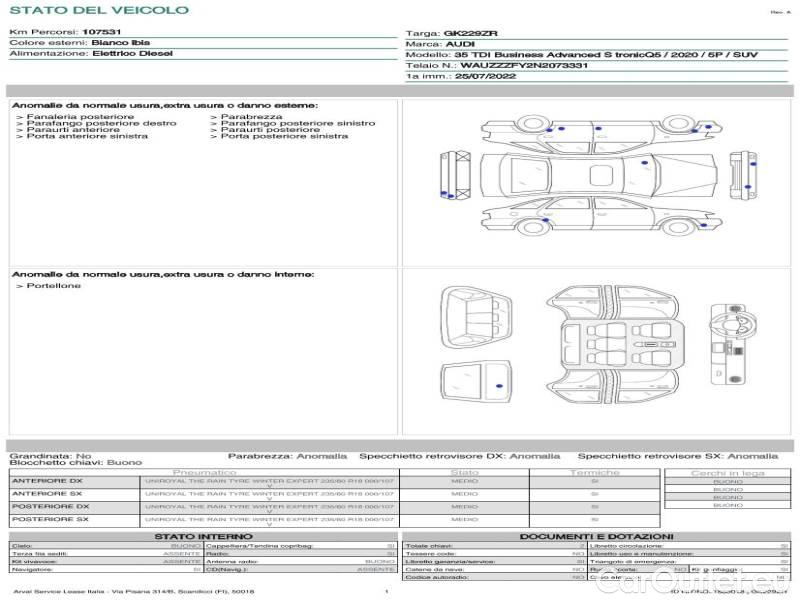Click the blue damage dot on car roof

(x=644, y=162)
